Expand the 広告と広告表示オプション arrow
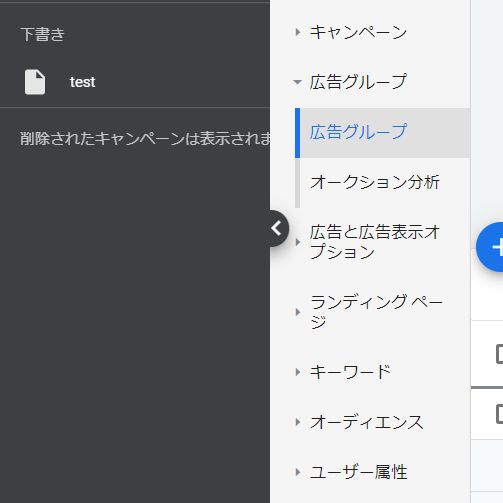Image resolution: width=503 pixels, height=503 pixels. click(298, 242)
